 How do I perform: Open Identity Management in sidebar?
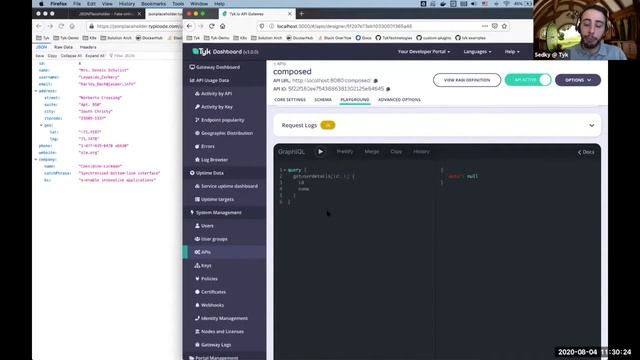pyautogui.click(x=224, y=318)
